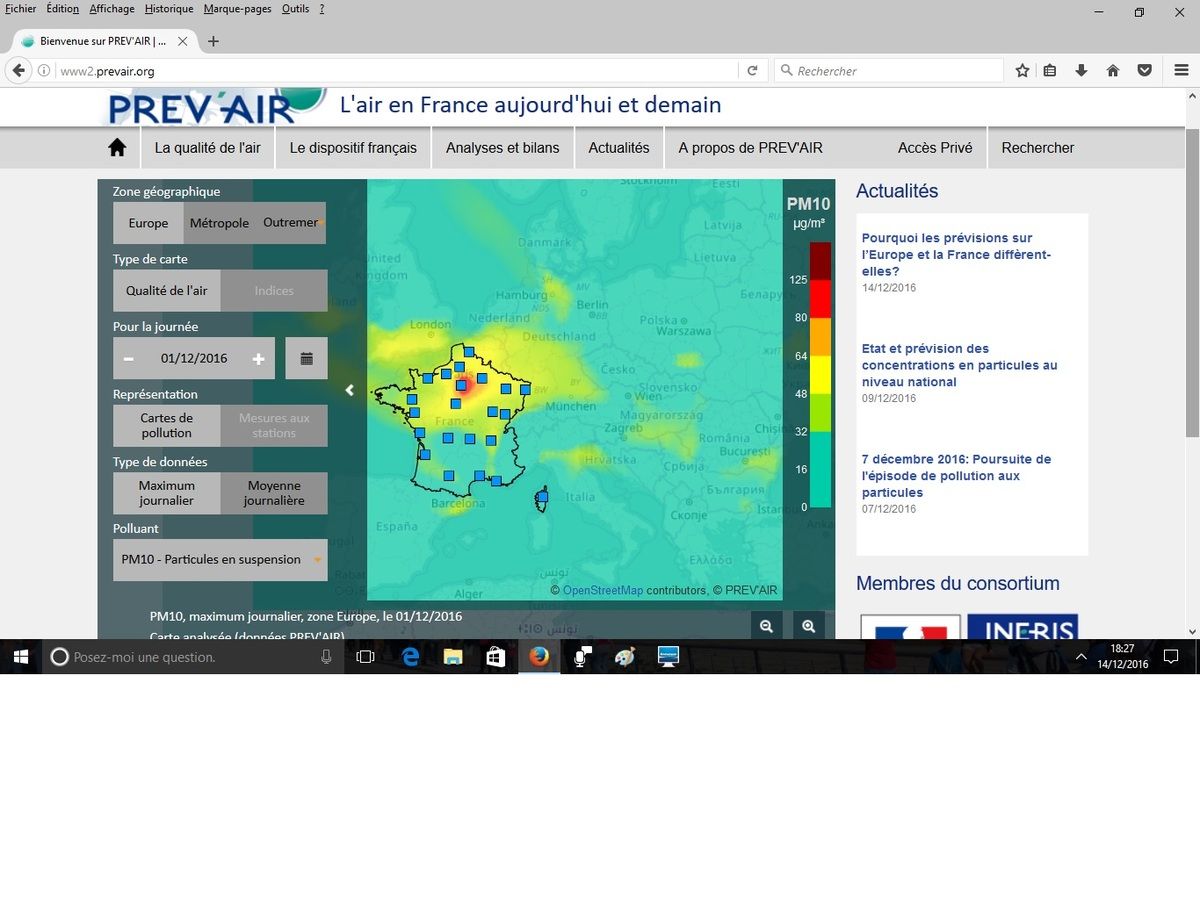The height and width of the screenshot is (920, 1200).
Task: Open Firefox downloads arrow
Action: (1081, 71)
